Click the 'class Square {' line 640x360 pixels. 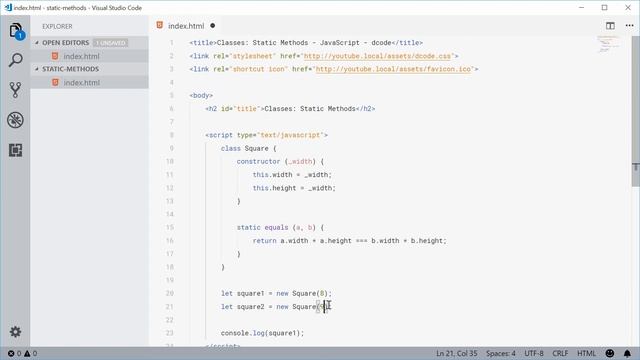coord(248,149)
